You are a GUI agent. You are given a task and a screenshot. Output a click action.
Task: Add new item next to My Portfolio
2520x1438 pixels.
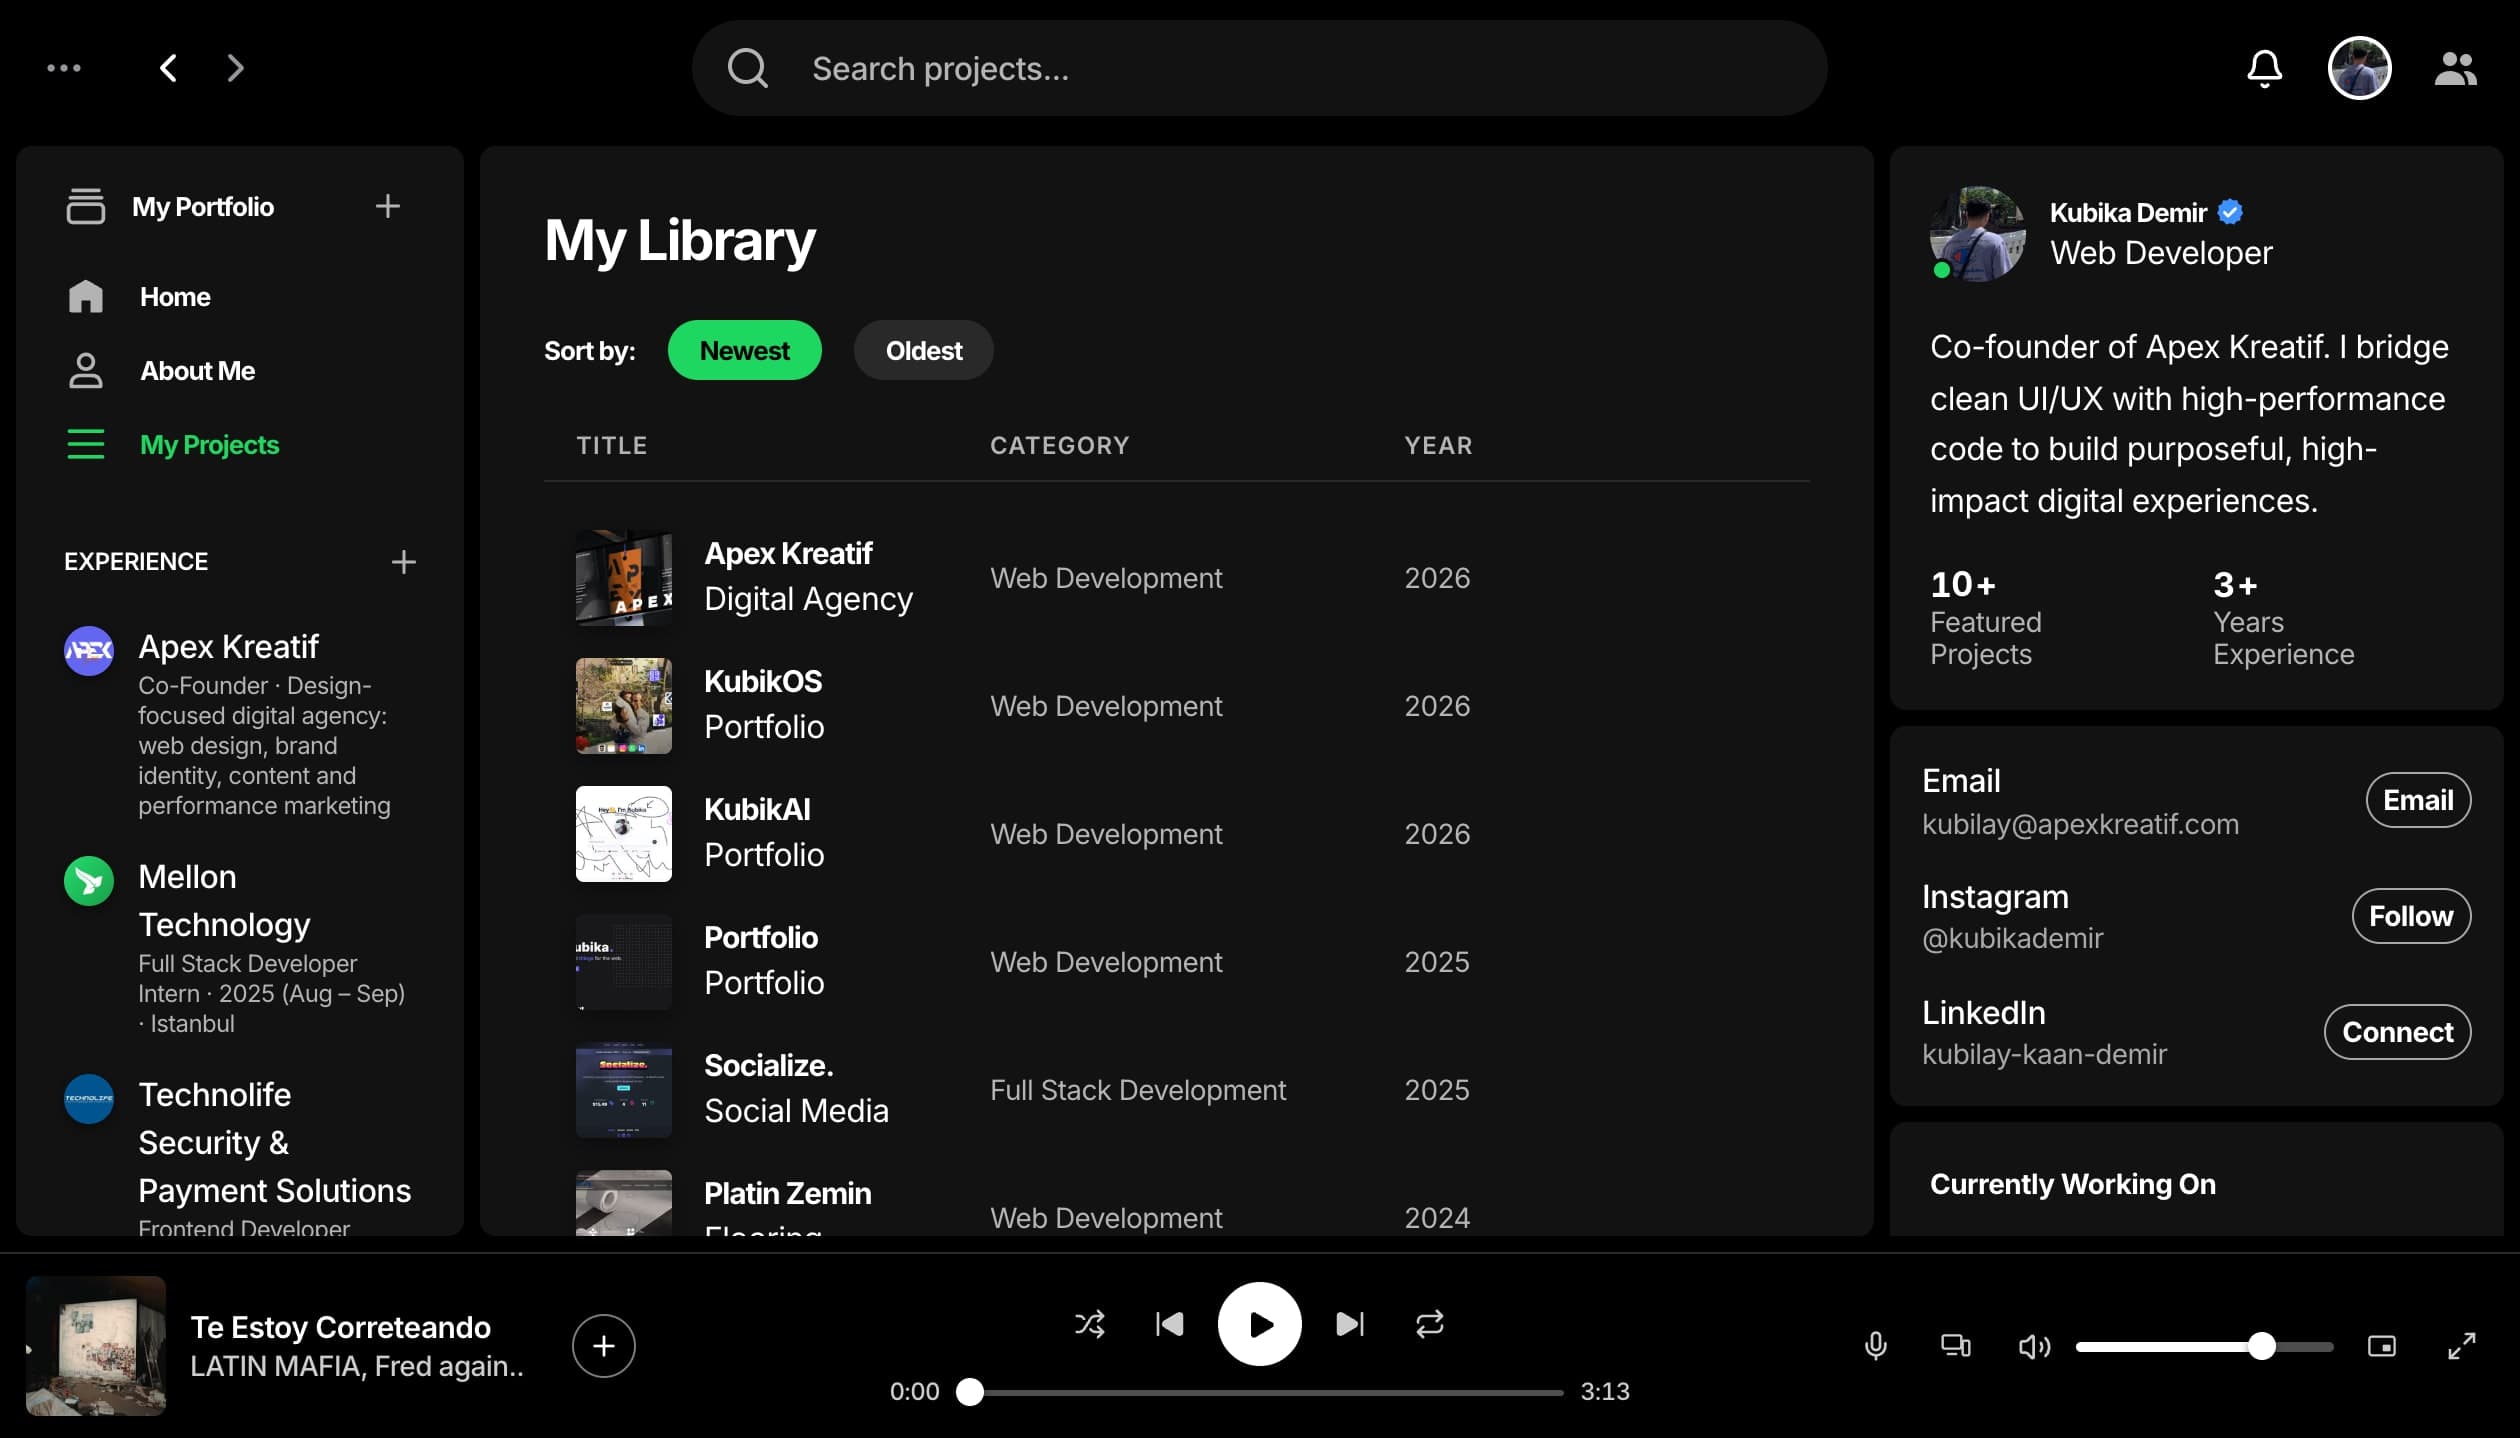click(x=388, y=206)
